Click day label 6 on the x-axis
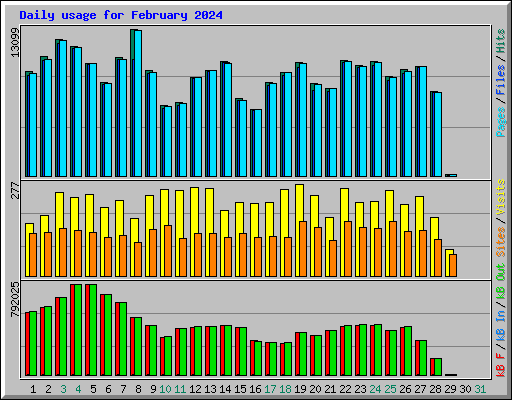The width and height of the screenshot is (512, 400). click(108, 389)
